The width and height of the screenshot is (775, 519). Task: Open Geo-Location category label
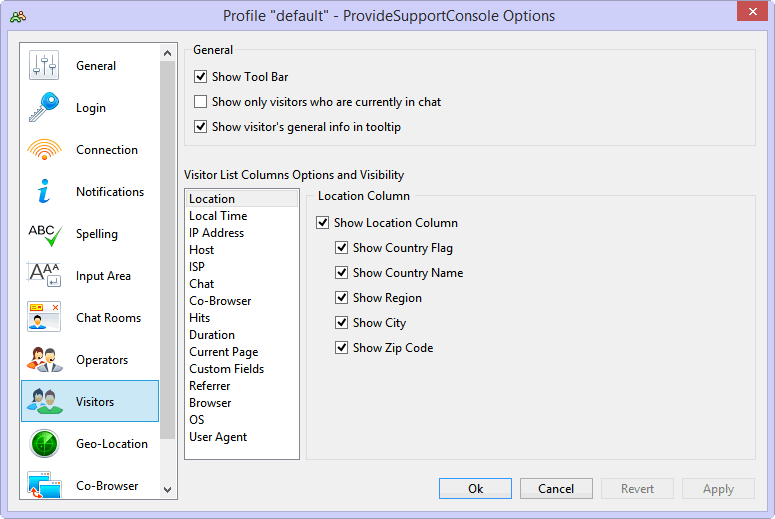pyautogui.click(x=112, y=444)
